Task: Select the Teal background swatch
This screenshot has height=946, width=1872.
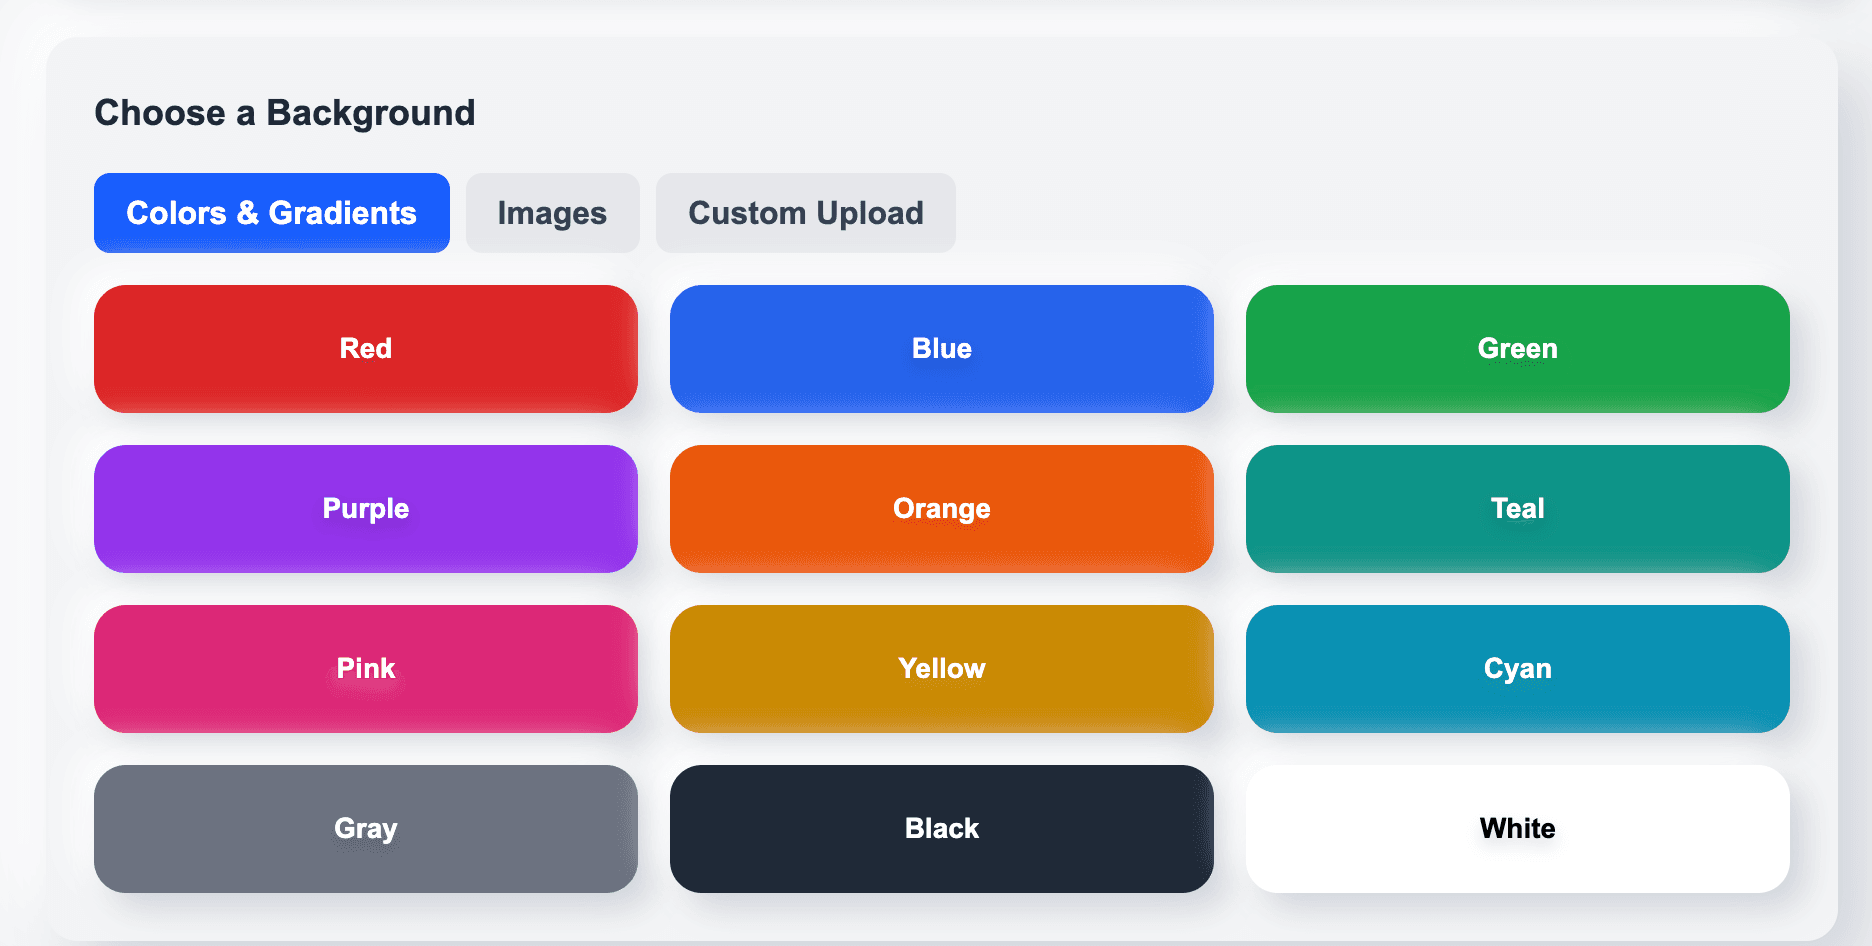Action: 1517,508
